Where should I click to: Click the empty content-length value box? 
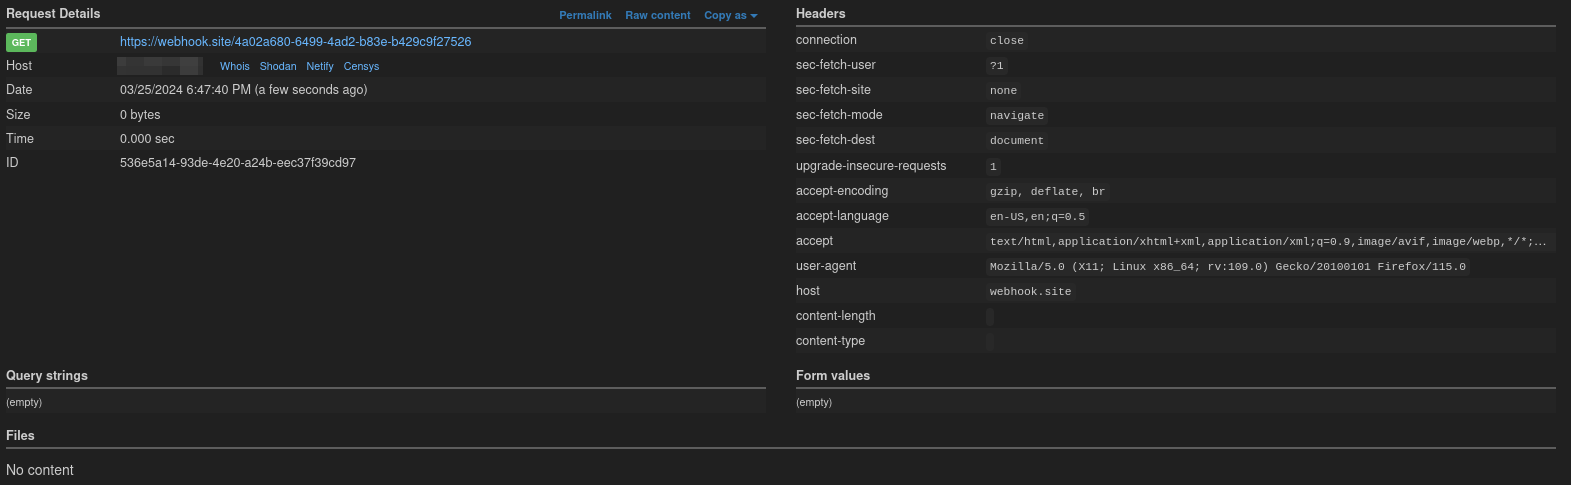pos(990,317)
